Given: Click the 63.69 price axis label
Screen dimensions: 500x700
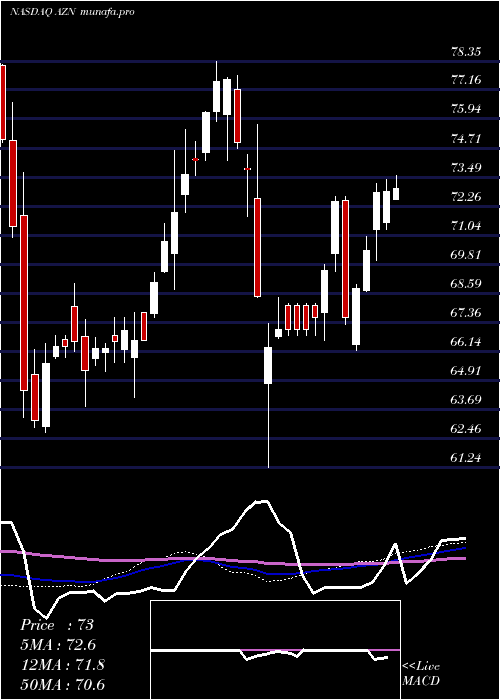Looking at the screenshot, I should 466,400.
